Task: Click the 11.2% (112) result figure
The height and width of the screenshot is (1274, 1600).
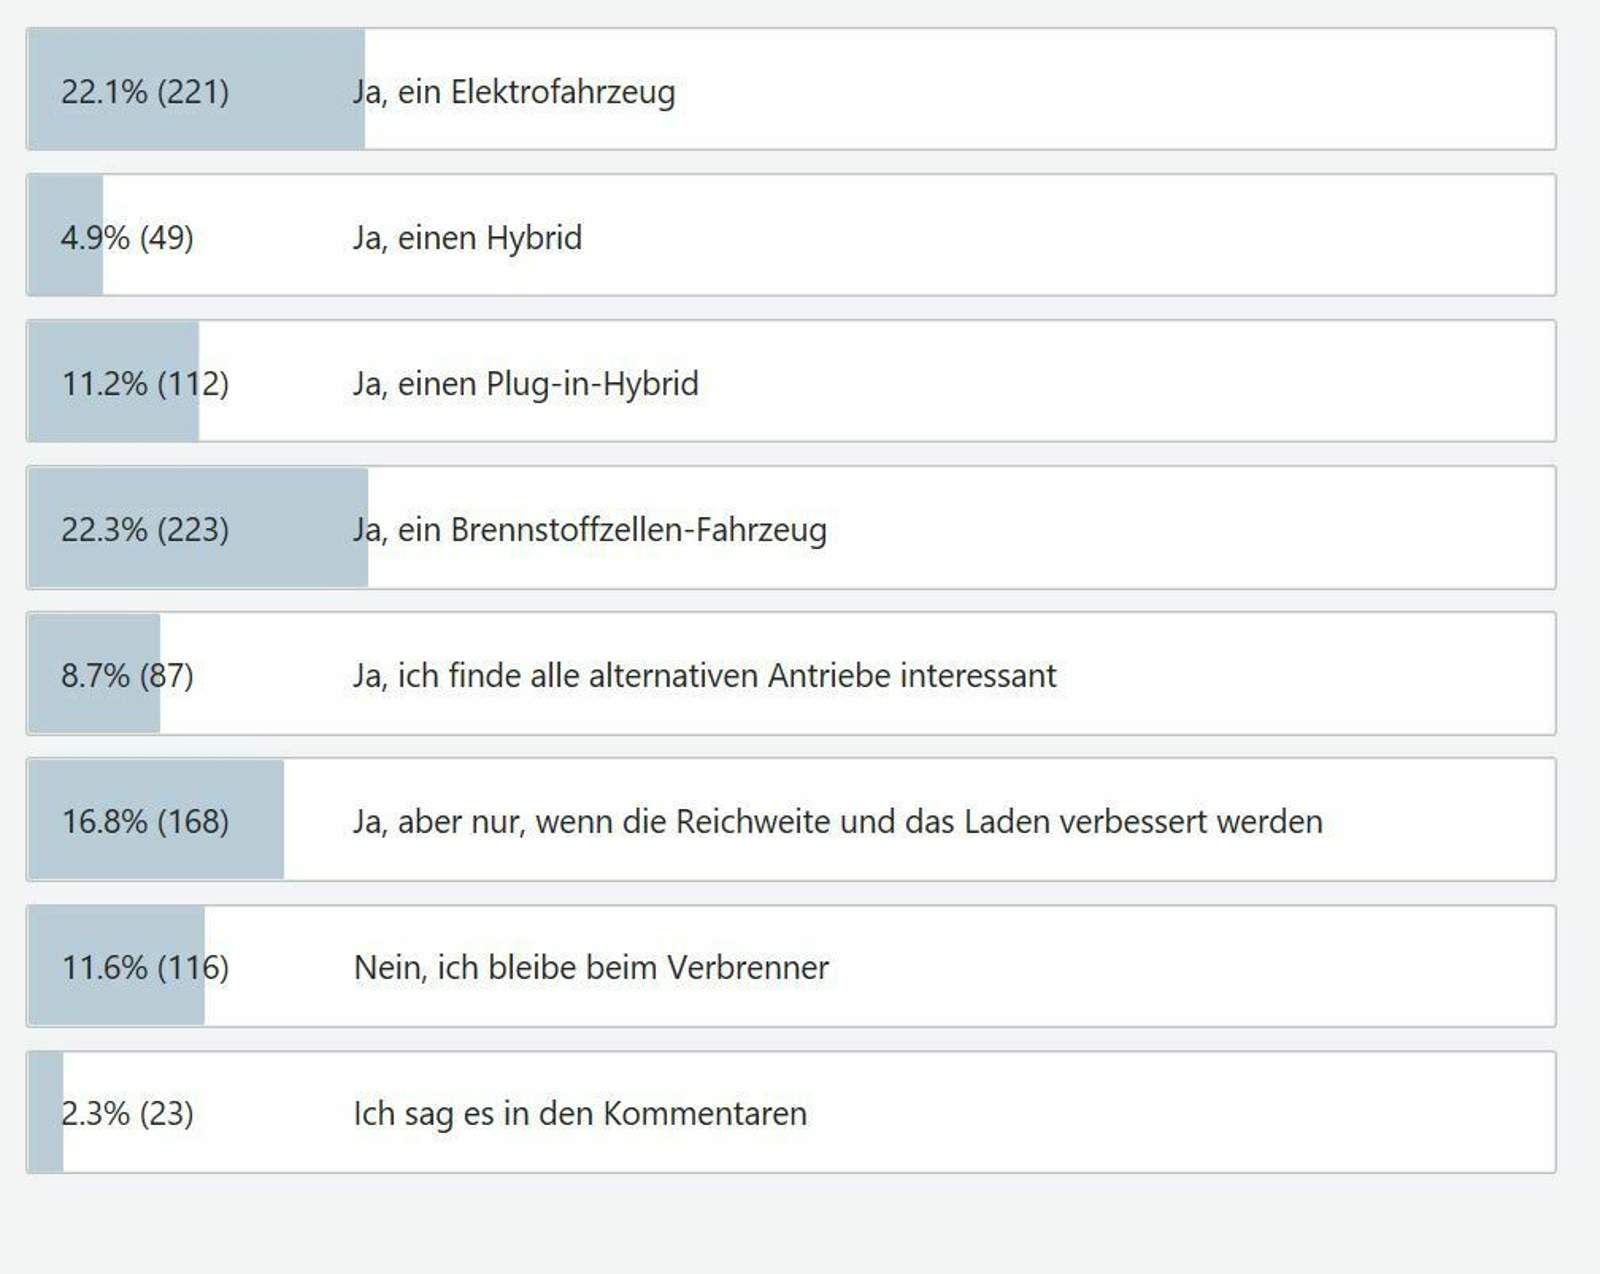Action: coord(145,383)
